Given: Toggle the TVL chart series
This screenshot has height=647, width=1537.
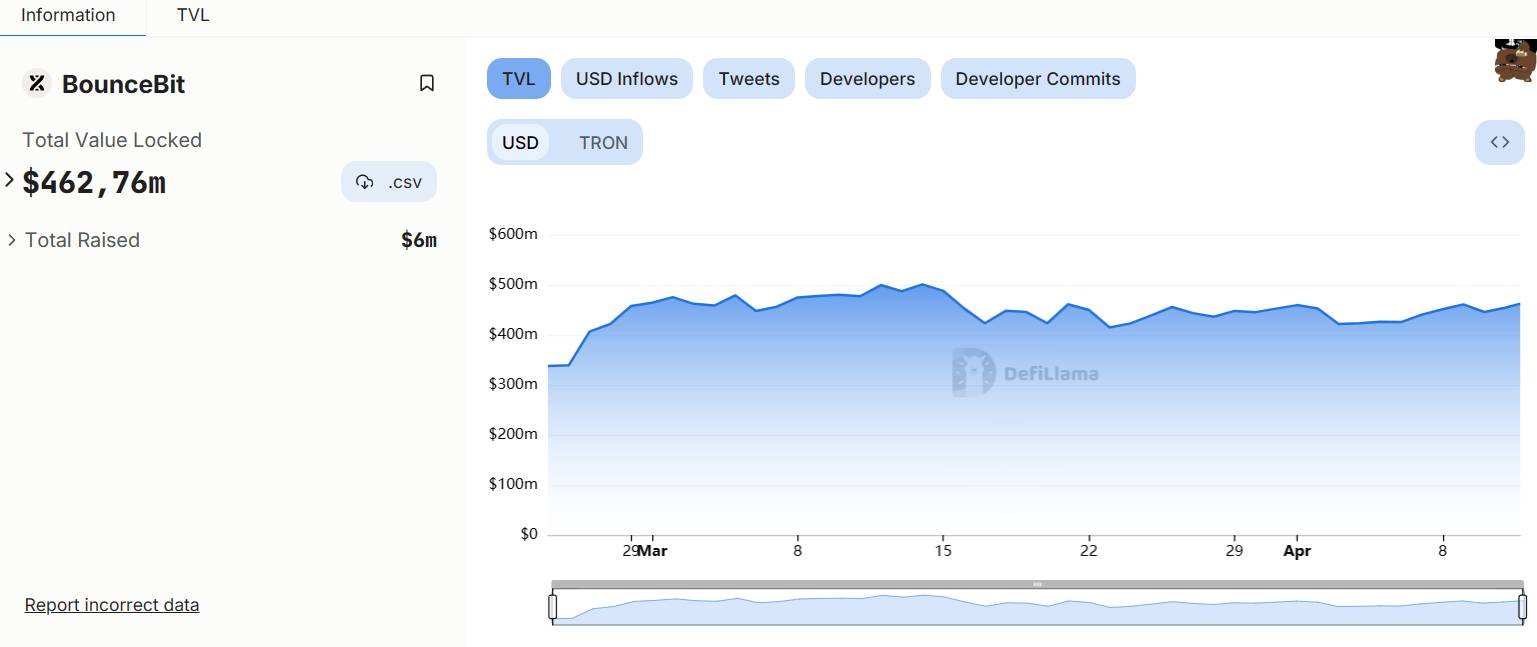Looking at the screenshot, I should 519,79.
